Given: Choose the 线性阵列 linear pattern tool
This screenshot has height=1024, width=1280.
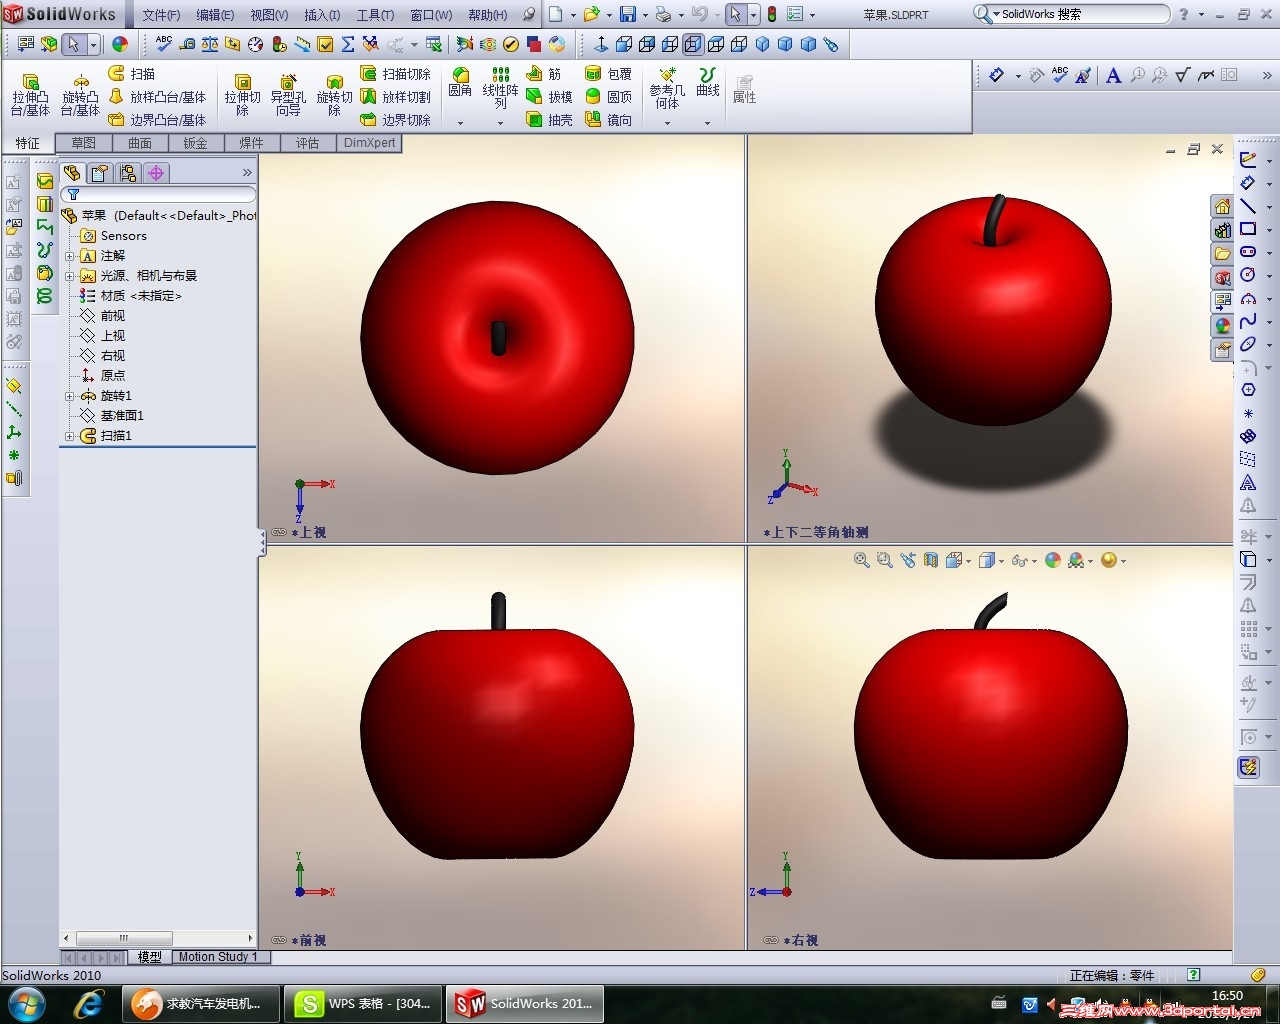Looking at the screenshot, I should click(x=500, y=88).
